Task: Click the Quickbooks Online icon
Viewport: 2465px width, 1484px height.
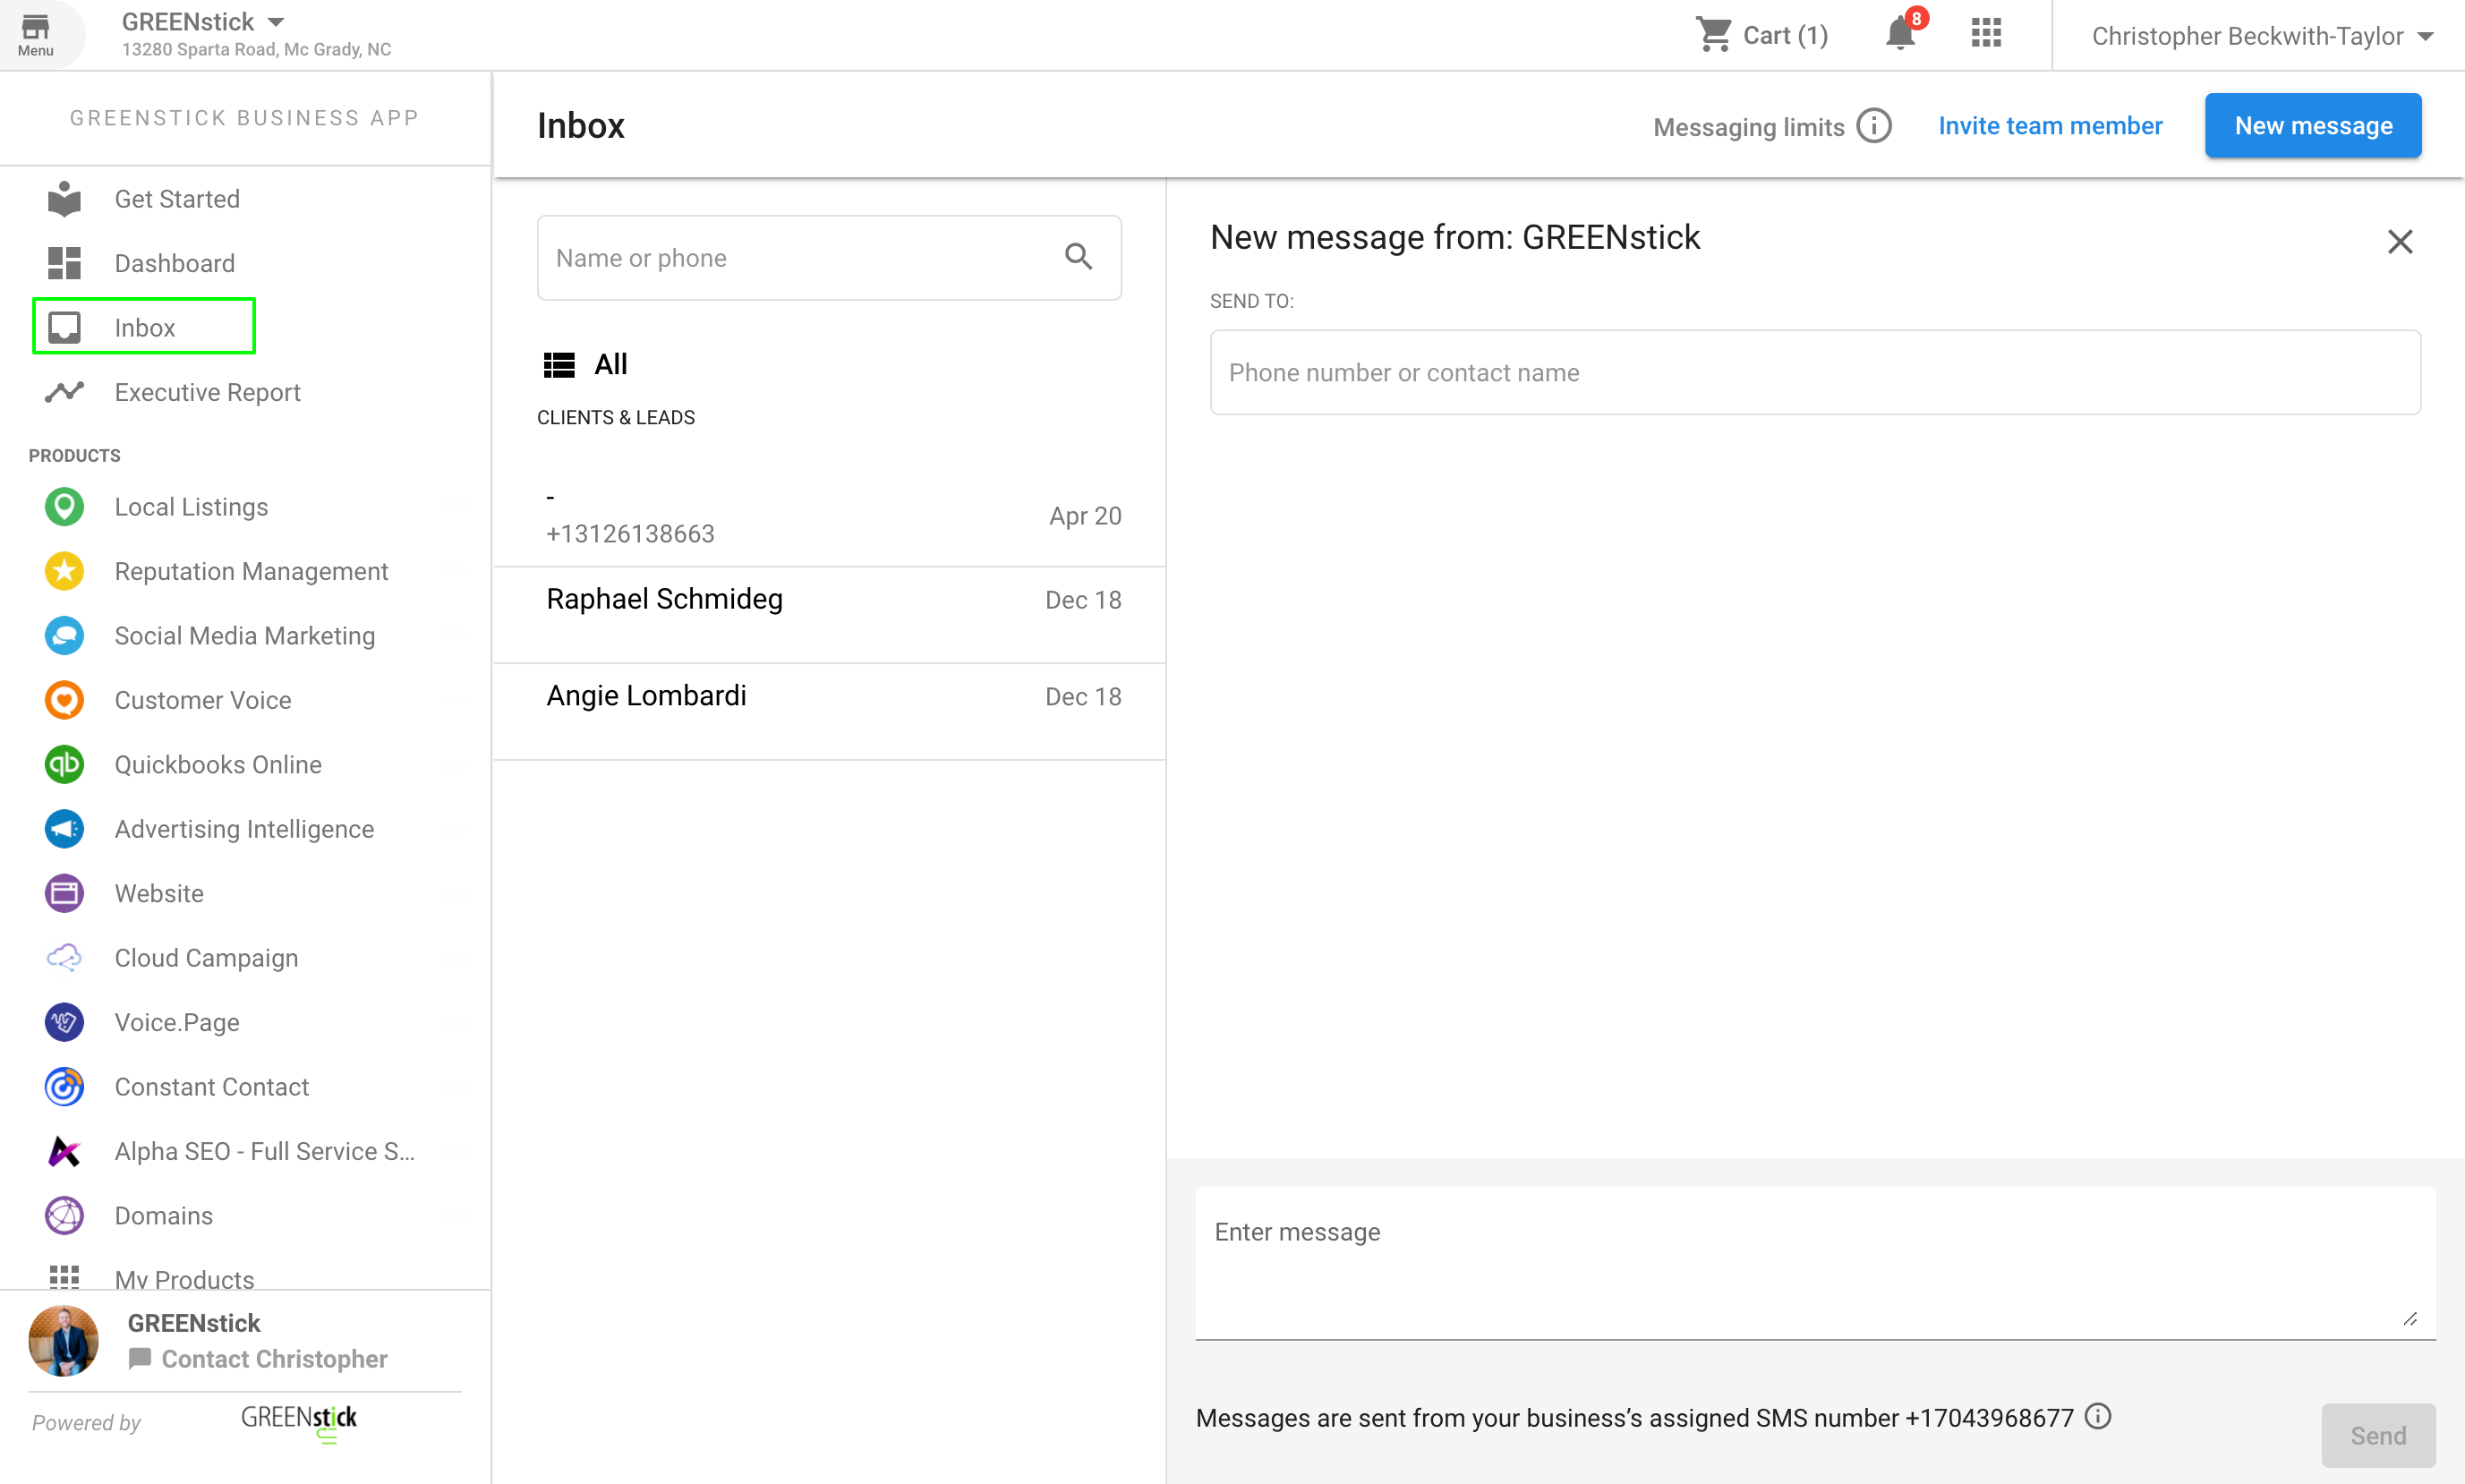Action: 64,765
